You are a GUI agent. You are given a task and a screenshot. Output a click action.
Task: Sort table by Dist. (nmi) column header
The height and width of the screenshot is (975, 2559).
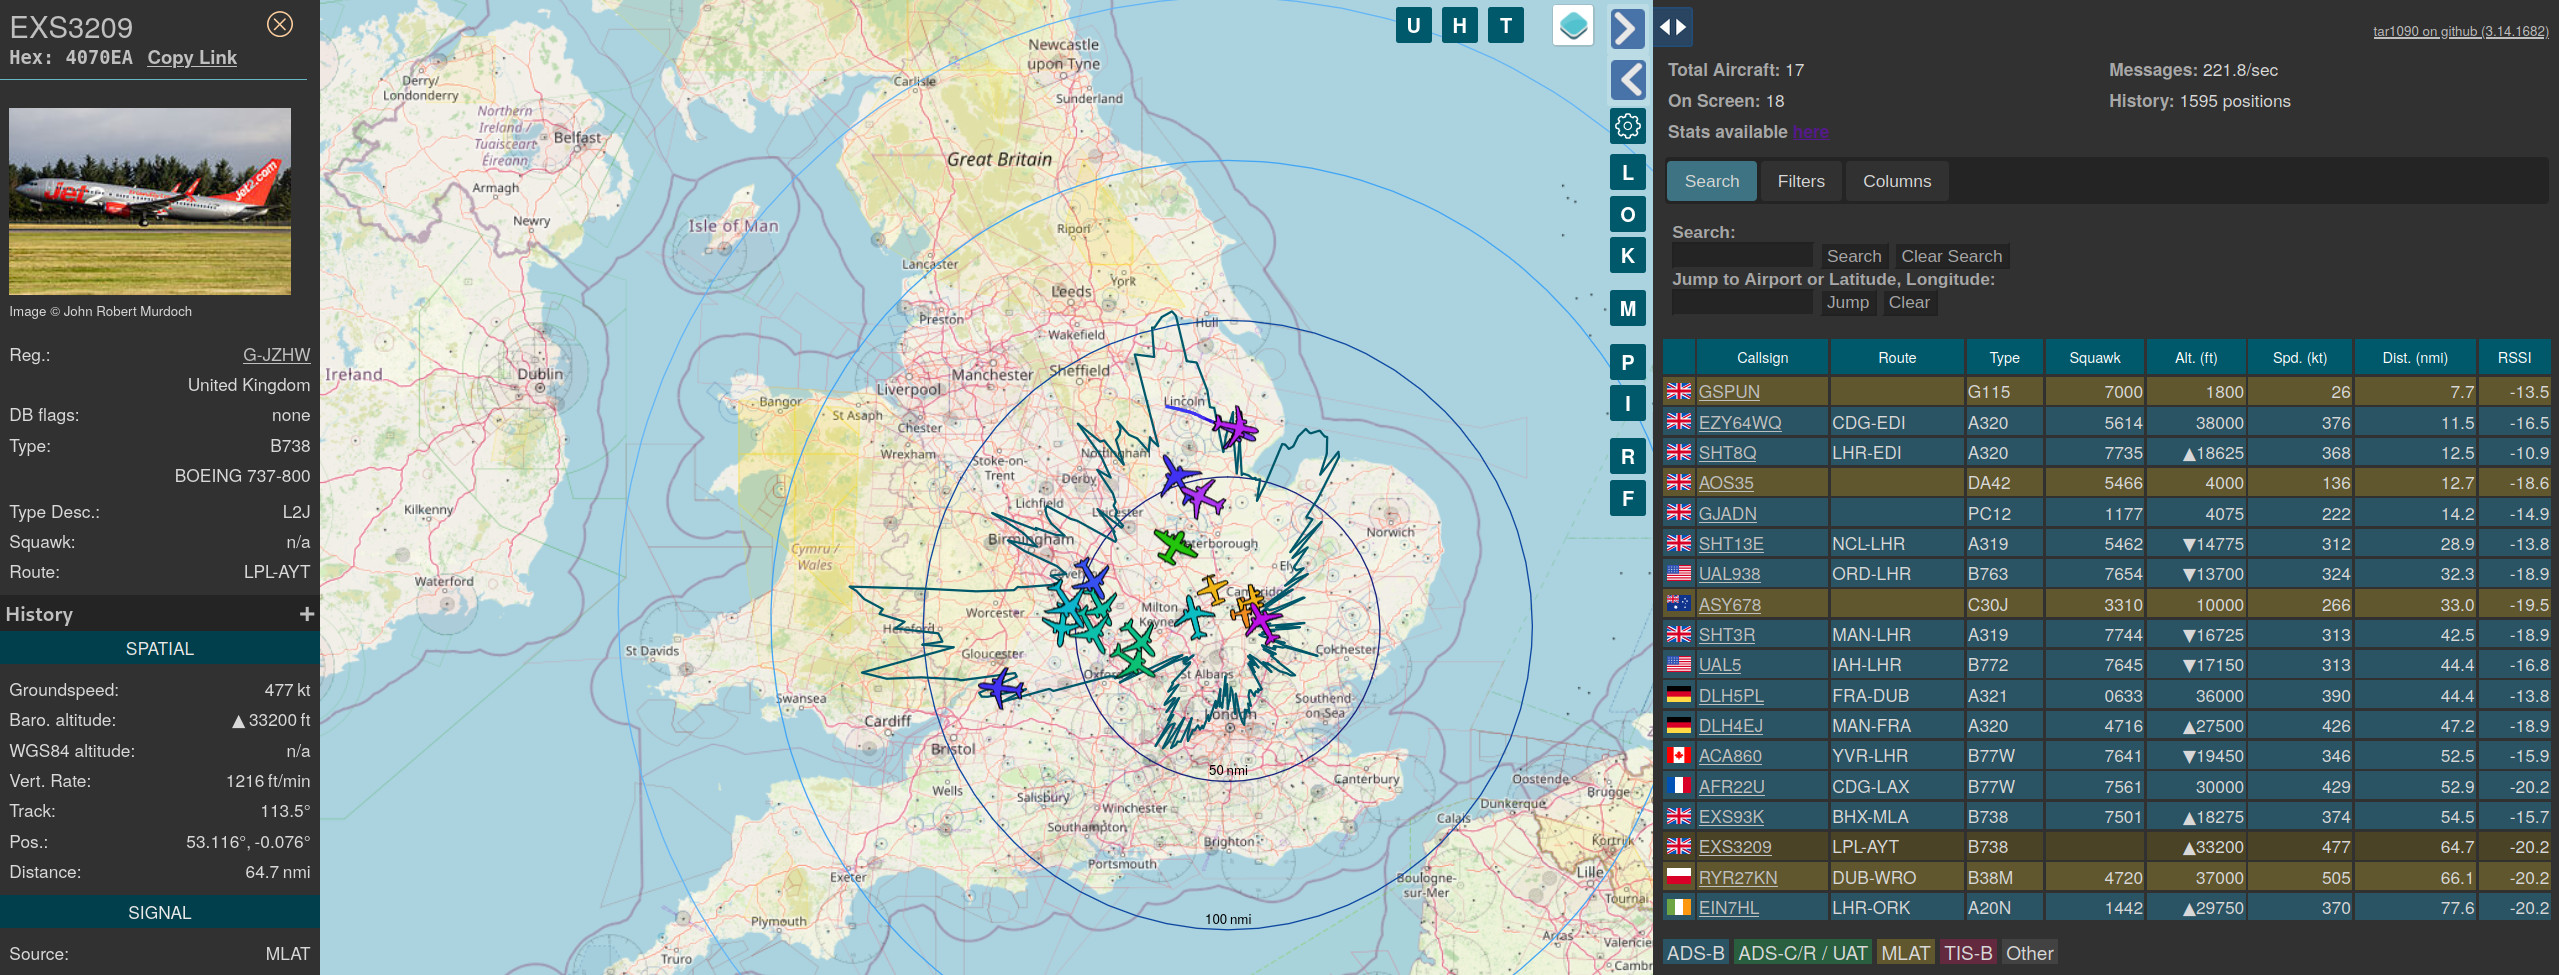[x=2415, y=358]
